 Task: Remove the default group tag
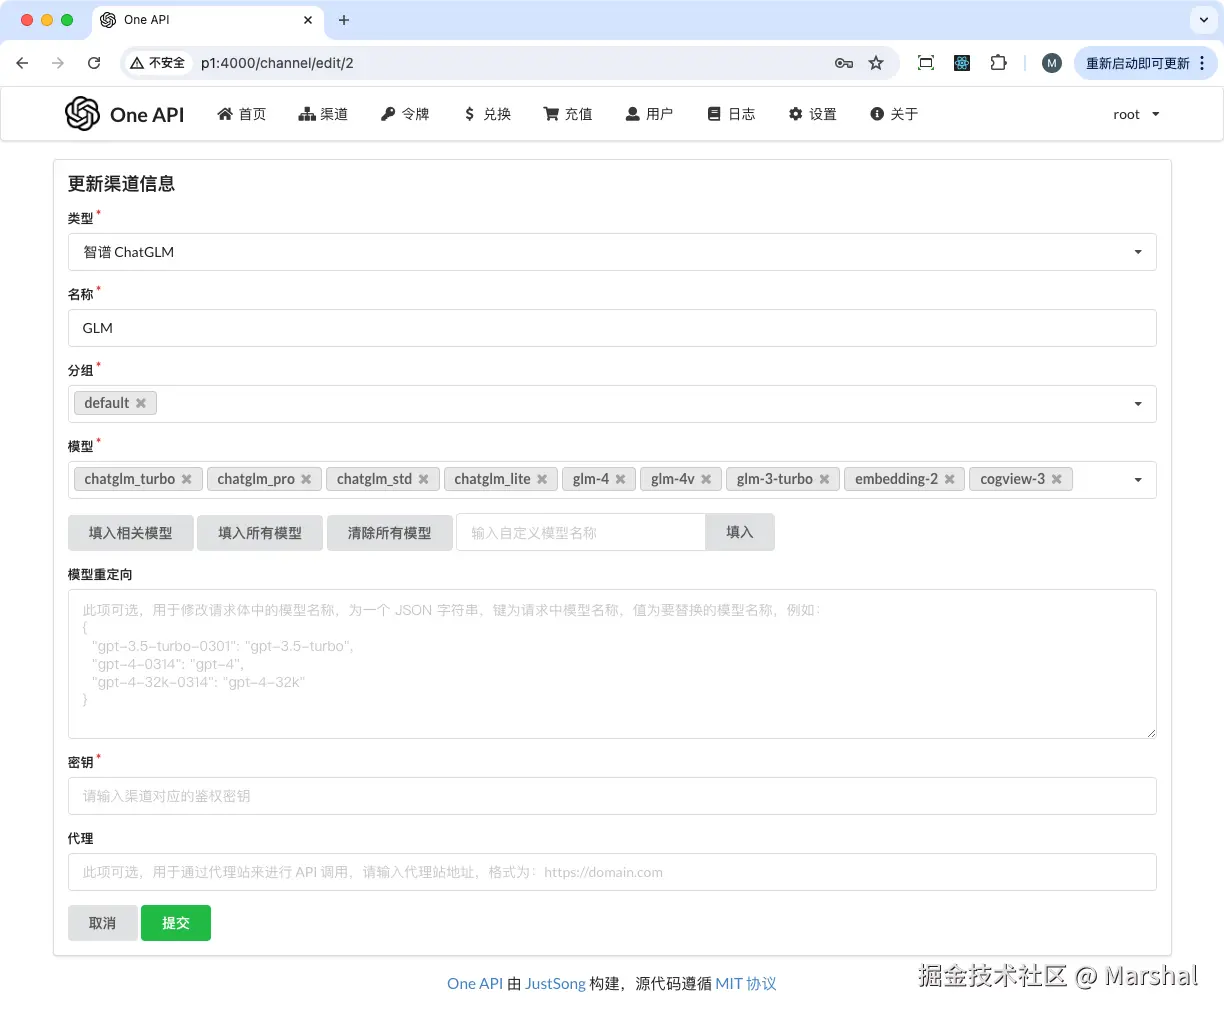tap(141, 403)
